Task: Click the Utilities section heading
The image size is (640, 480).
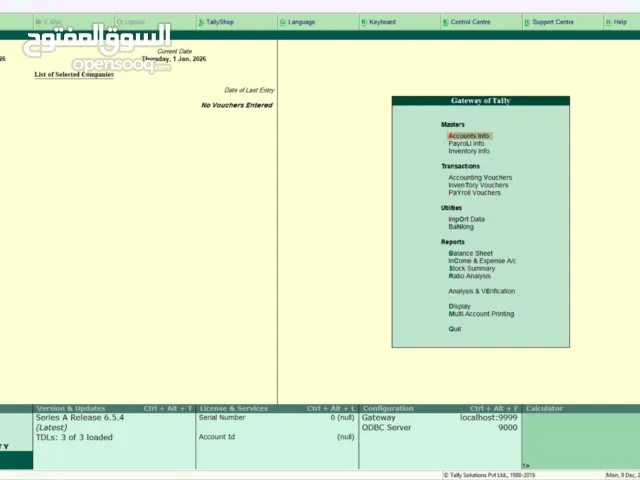Action: pos(451,208)
